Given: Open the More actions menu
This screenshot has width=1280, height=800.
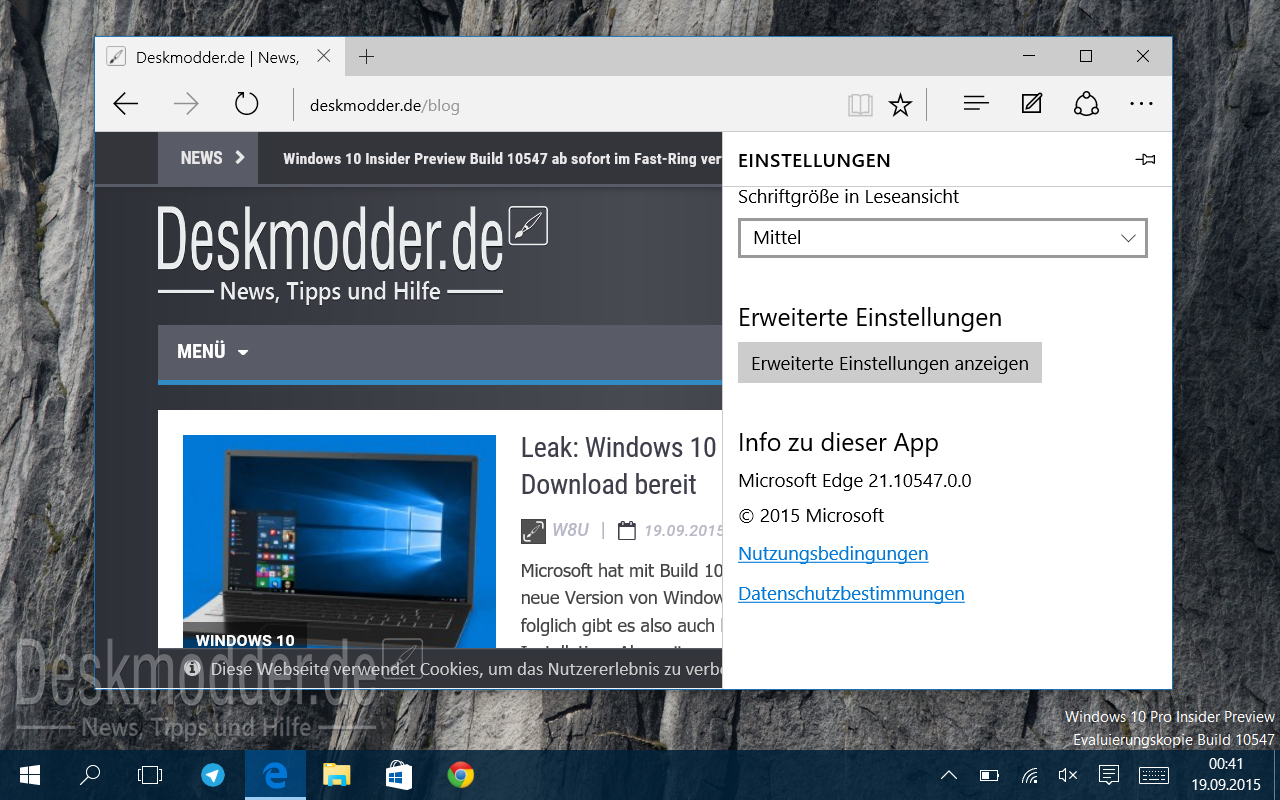Looking at the screenshot, I should pyautogui.click(x=1142, y=103).
